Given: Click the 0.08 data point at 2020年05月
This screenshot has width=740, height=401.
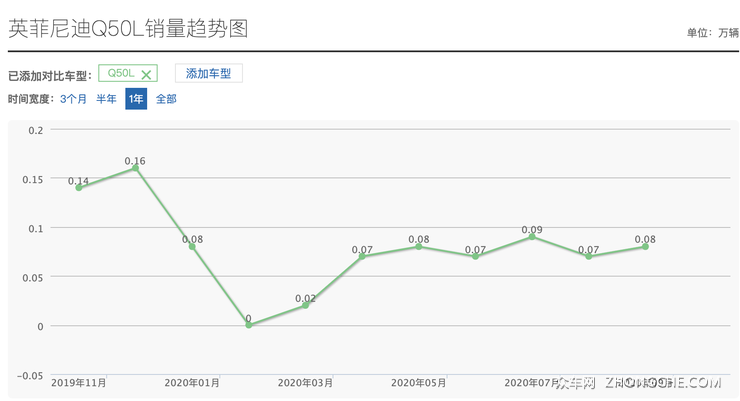Looking at the screenshot, I should 419,247.
